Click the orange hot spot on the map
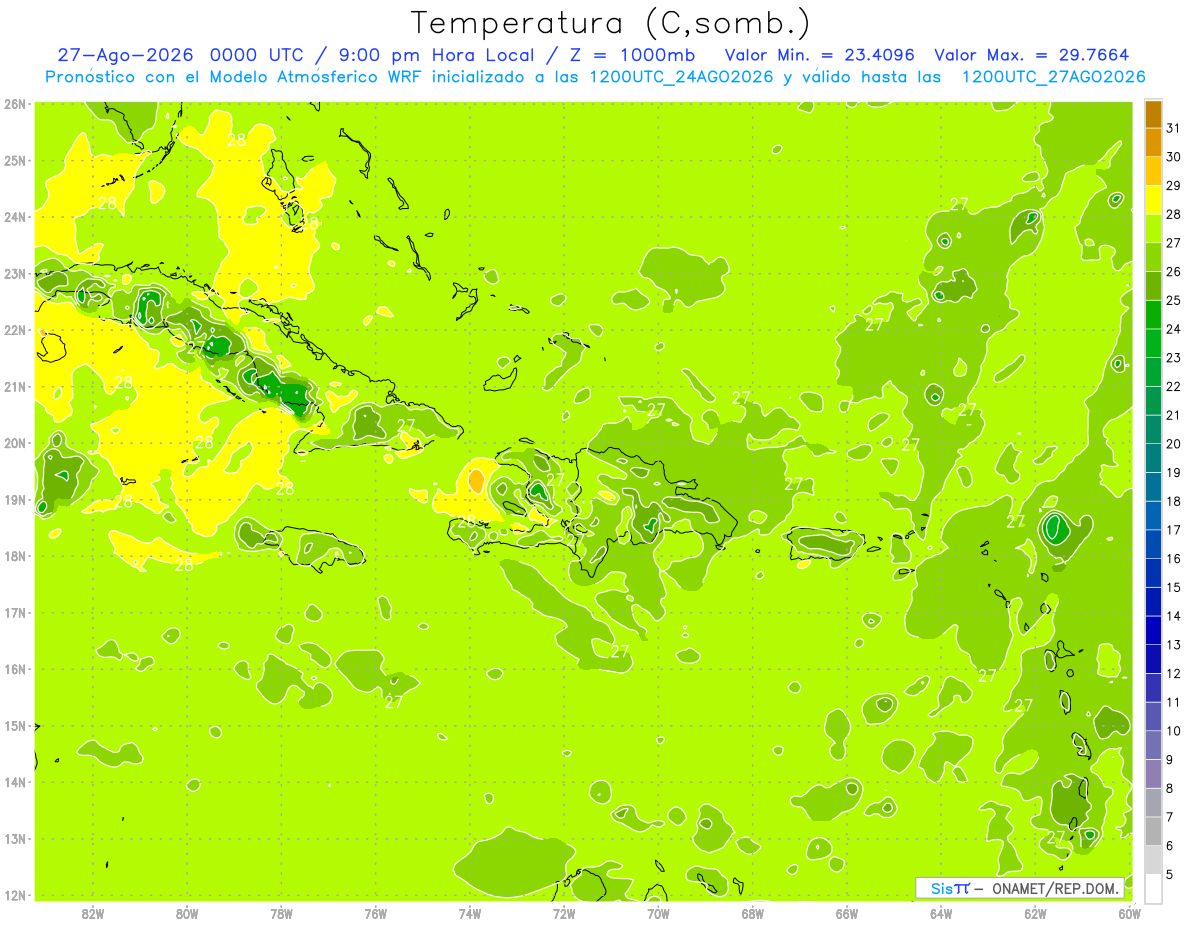This screenshot has height=927, width=1200. 476,481
